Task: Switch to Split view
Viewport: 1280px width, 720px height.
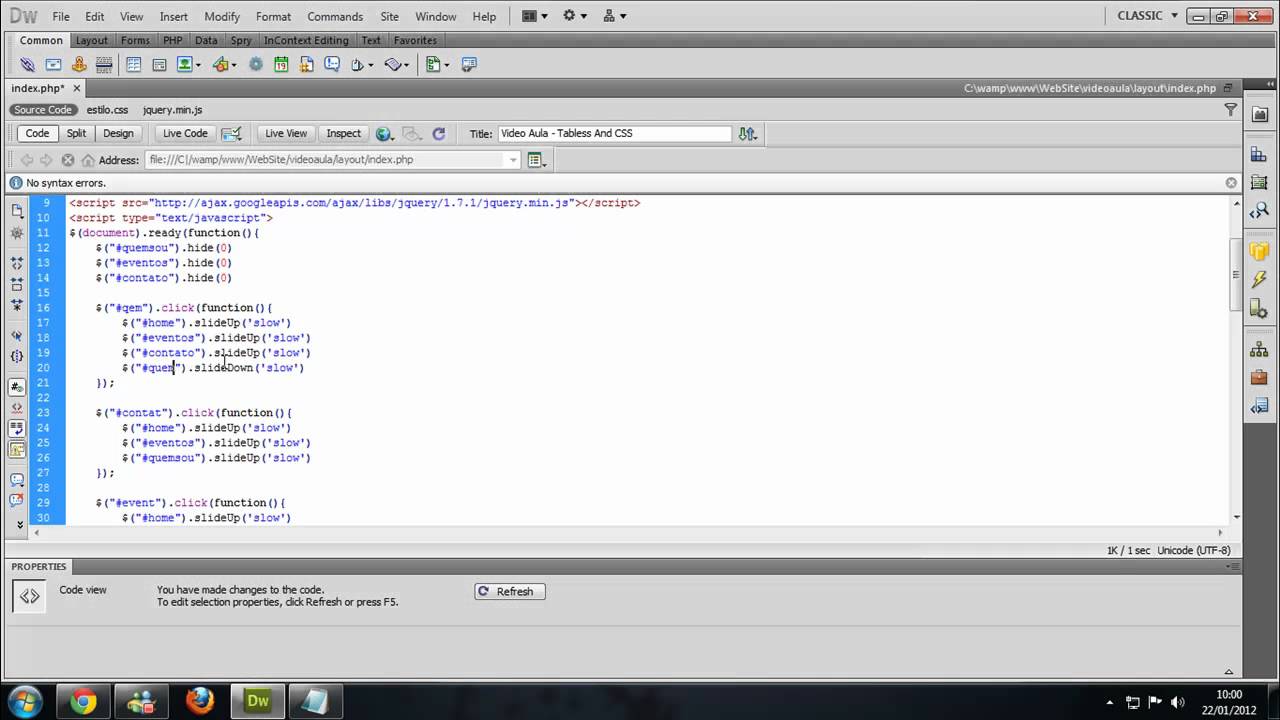Action: pos(76,133)
